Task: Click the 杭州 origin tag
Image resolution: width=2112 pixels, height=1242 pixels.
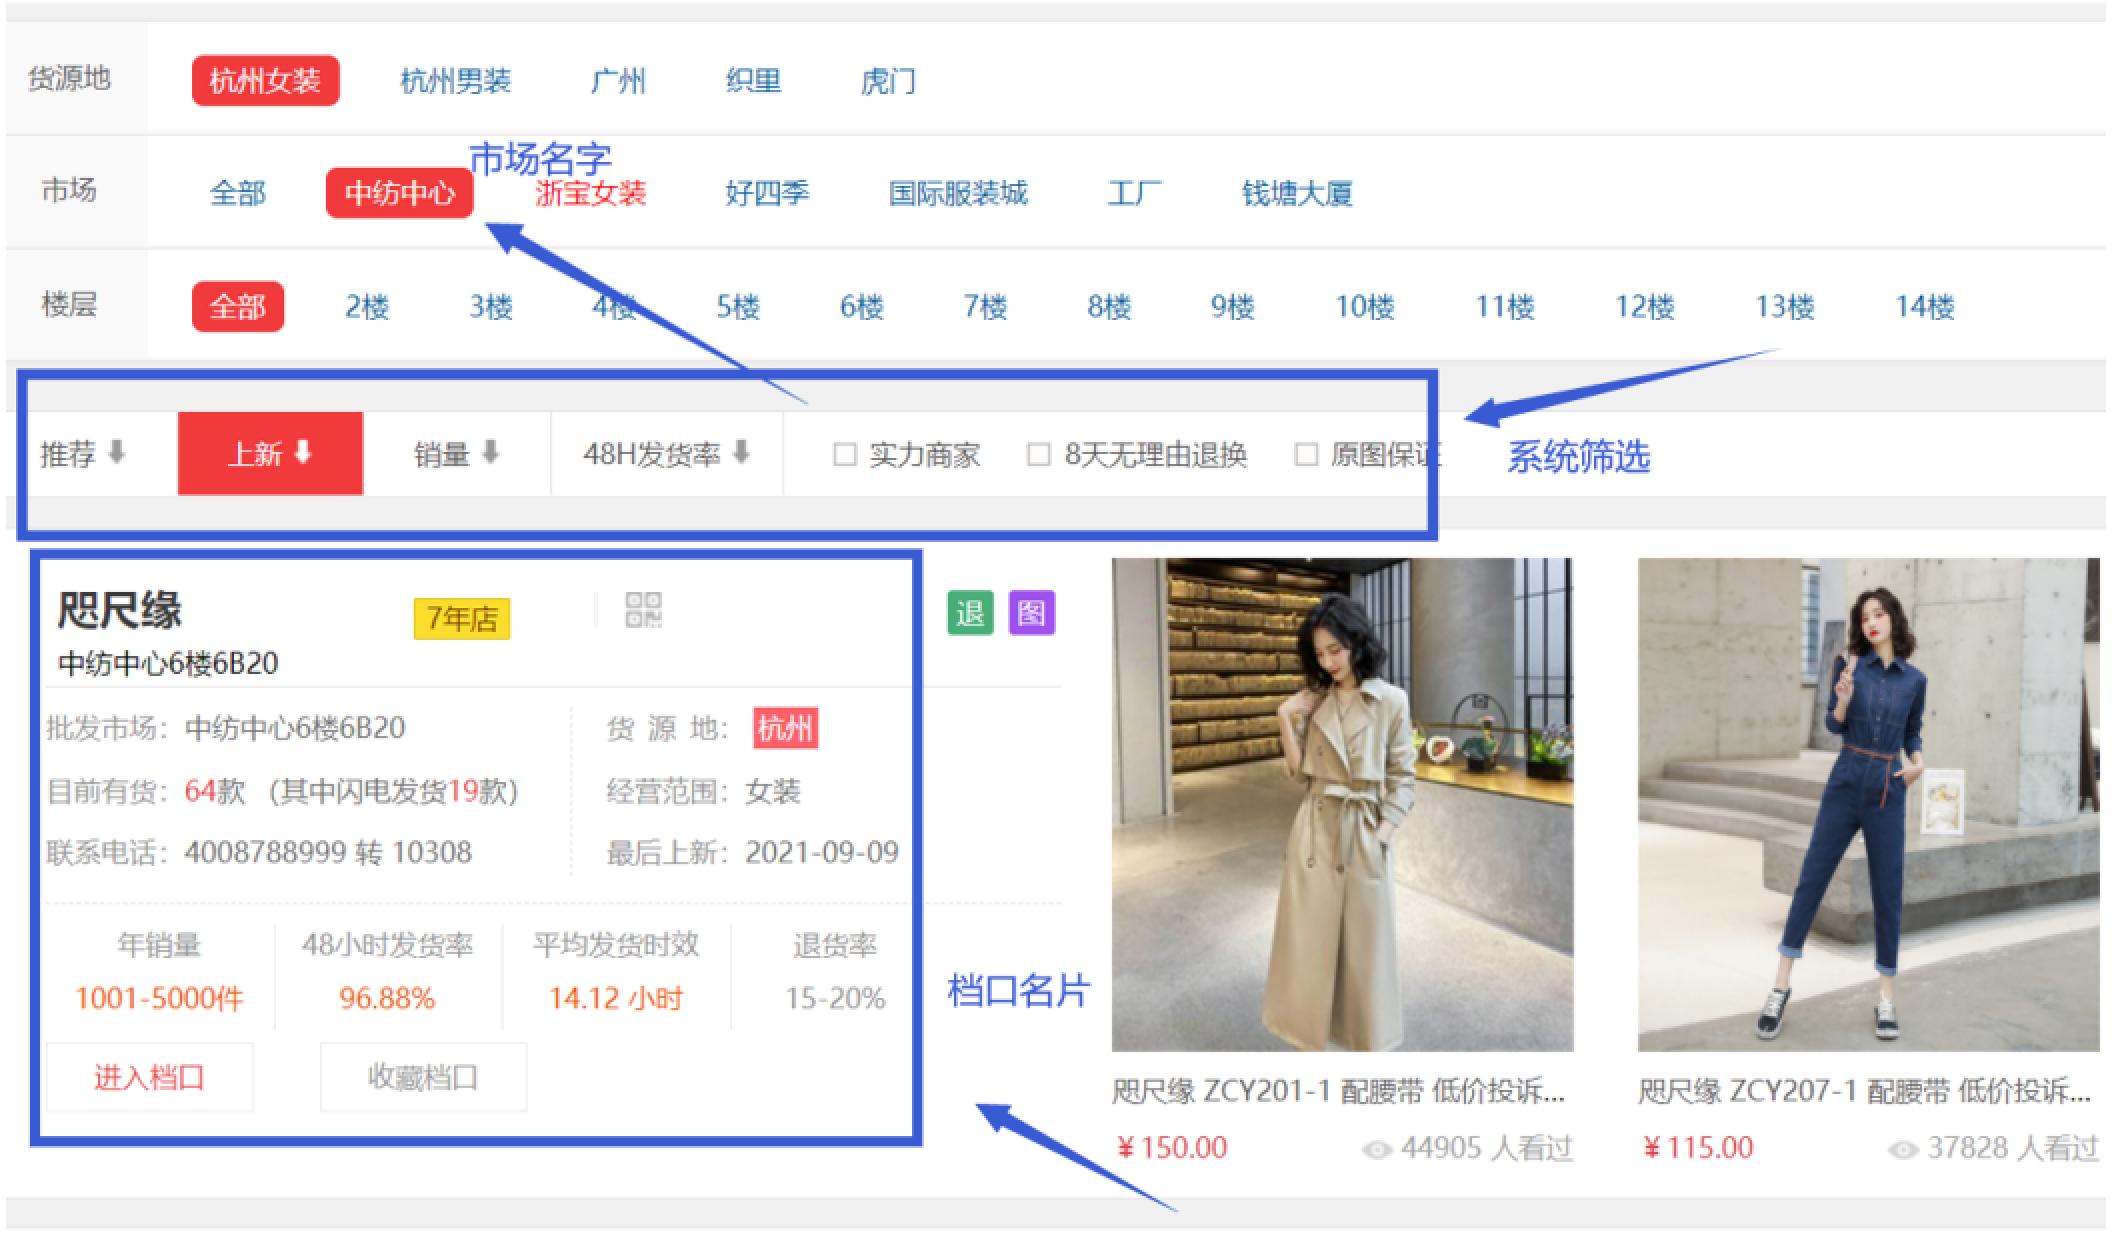Action: point(785,728)
